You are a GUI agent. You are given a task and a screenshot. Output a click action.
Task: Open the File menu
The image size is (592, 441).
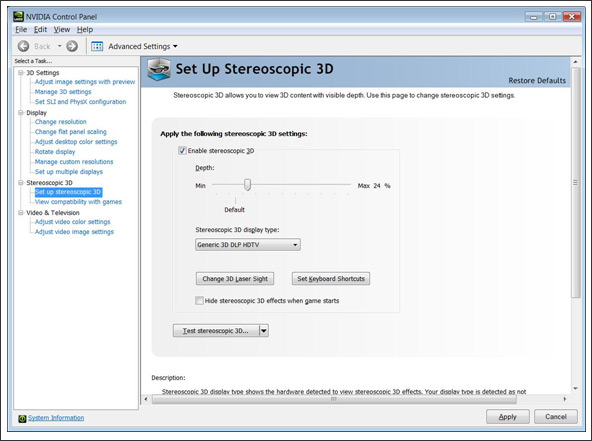pyautogui.click(x=21, y=29)
